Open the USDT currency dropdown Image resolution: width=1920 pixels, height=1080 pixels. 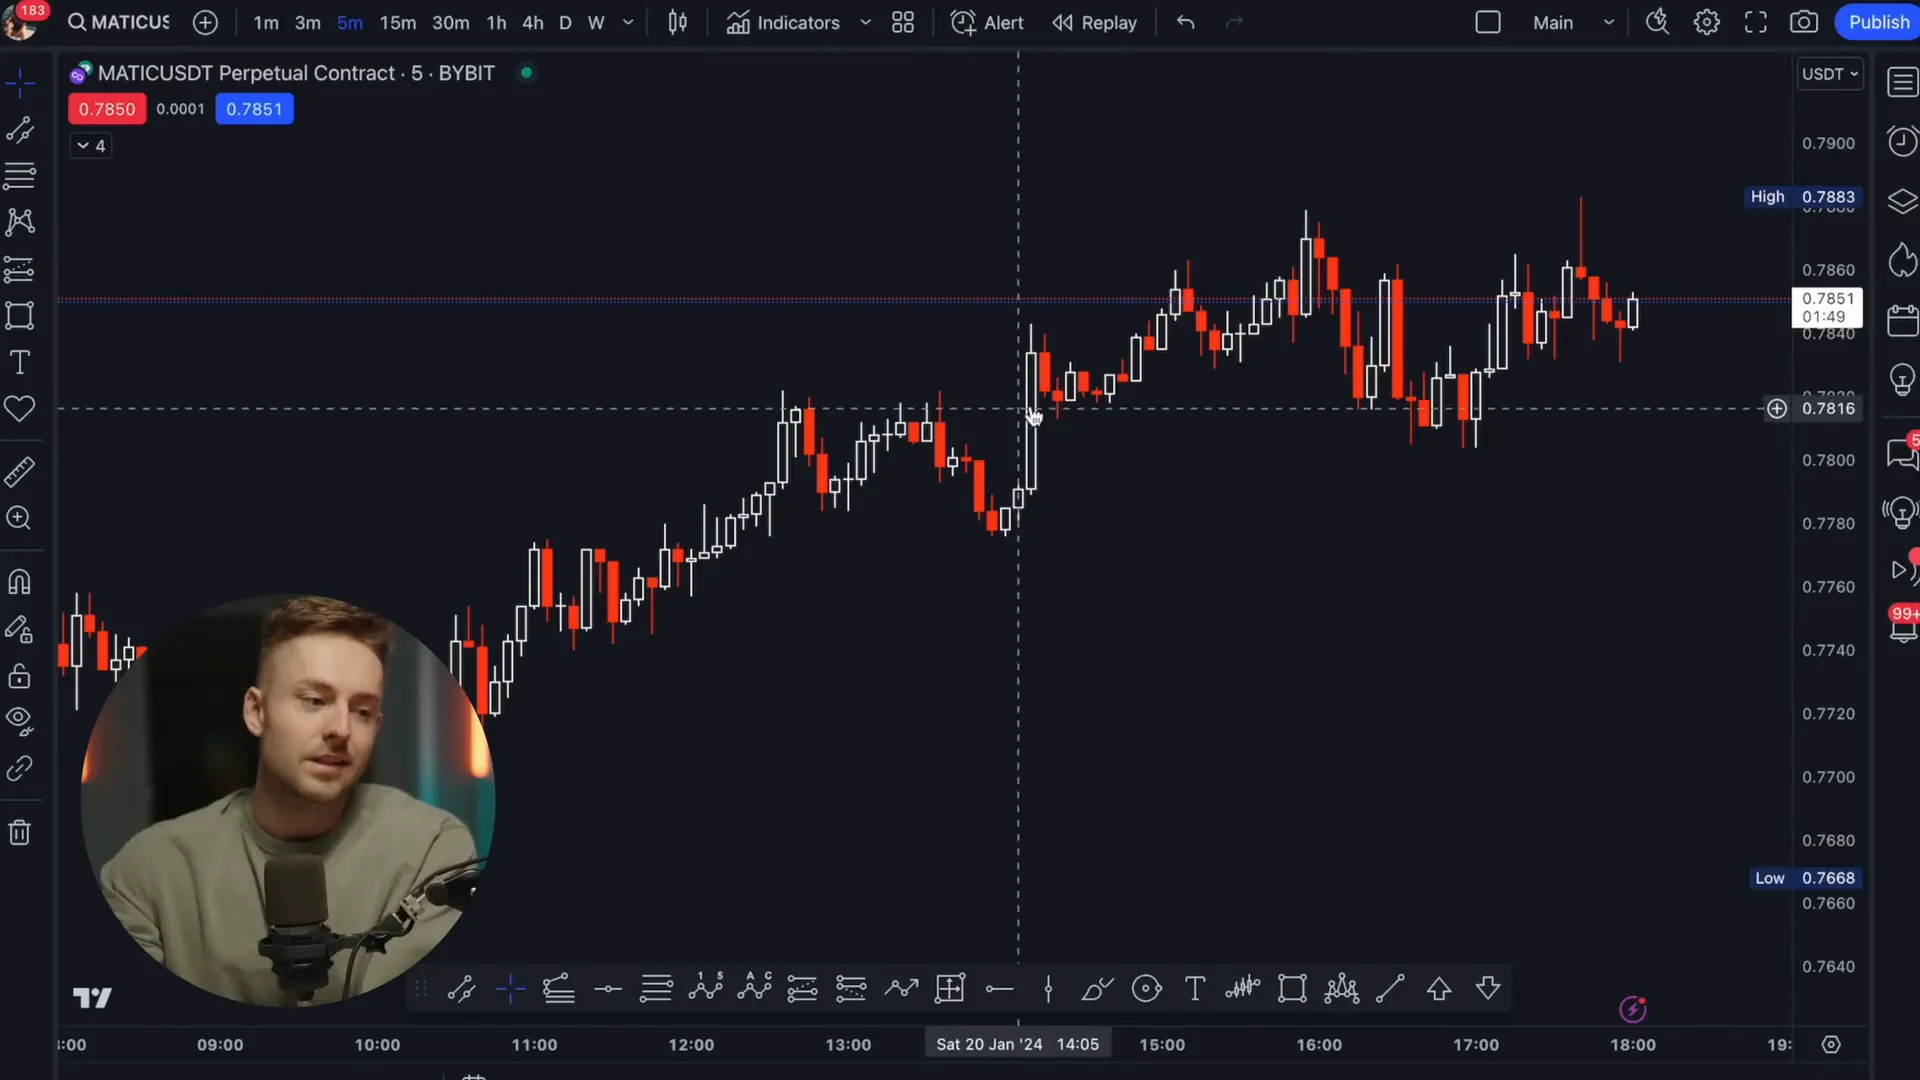pyautogui.click(x=1829, y=74)
